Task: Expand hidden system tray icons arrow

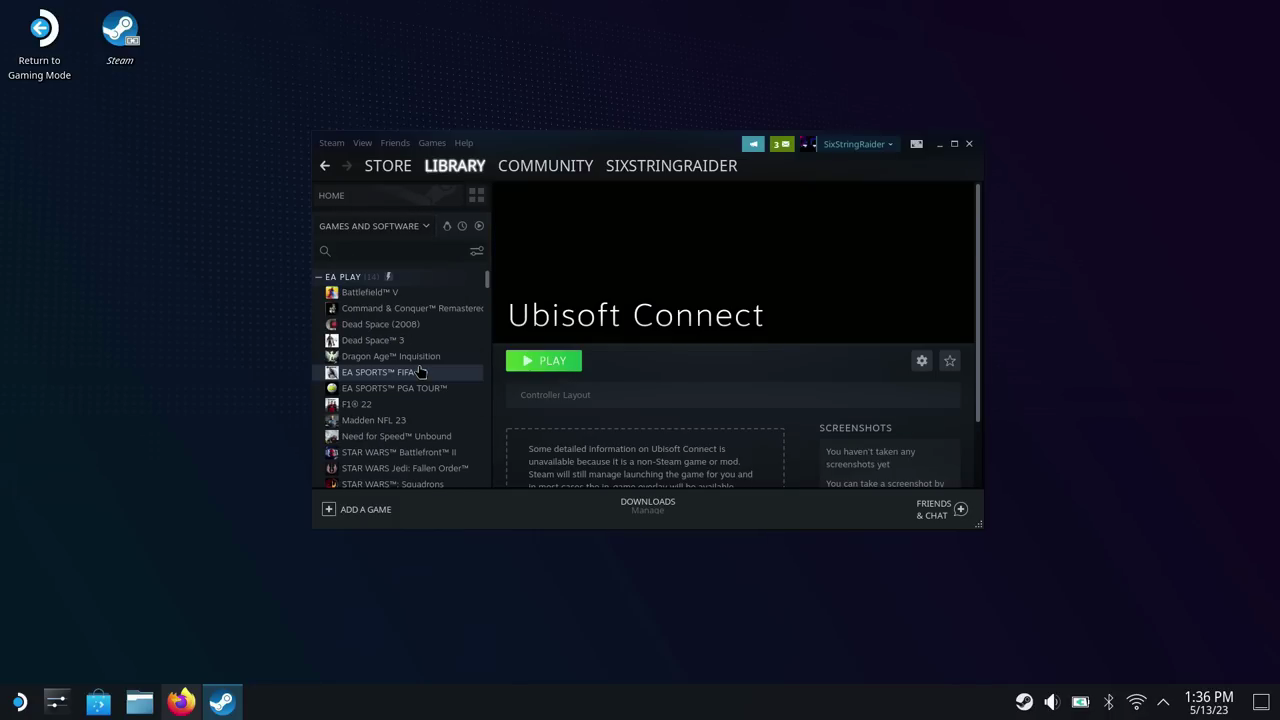Action: tap(1163, 702)
